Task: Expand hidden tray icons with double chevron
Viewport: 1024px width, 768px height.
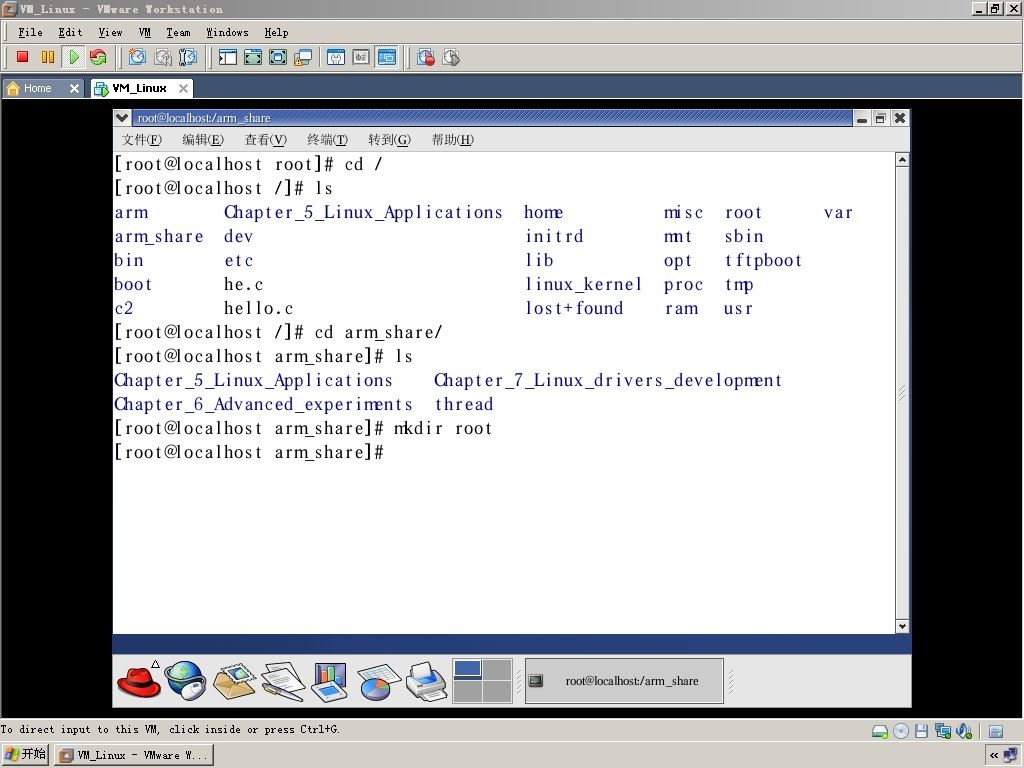Action: [x=994, y=756]
